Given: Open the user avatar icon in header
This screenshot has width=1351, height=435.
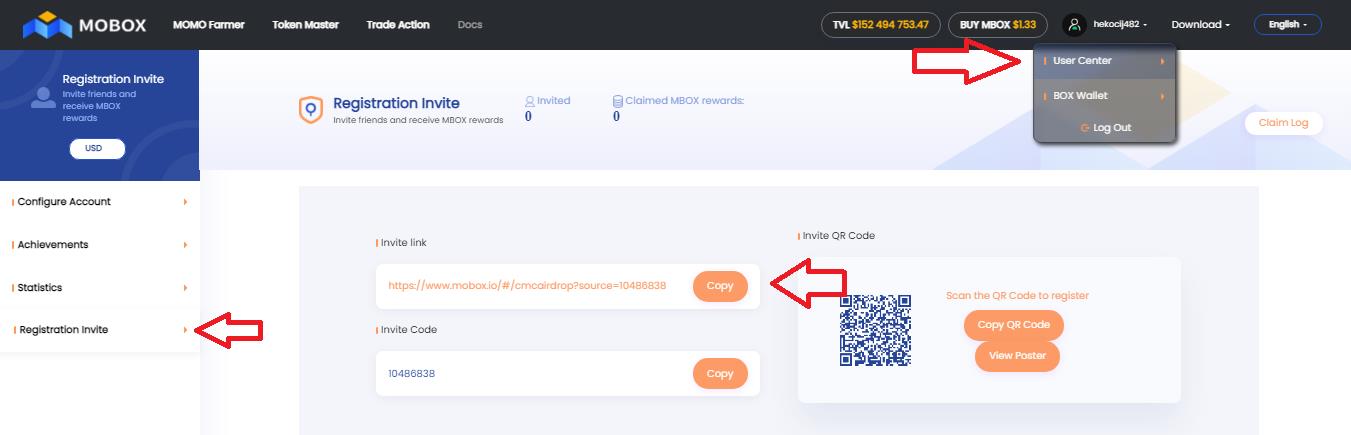Looking at the screenshot, I should 1074,25.
